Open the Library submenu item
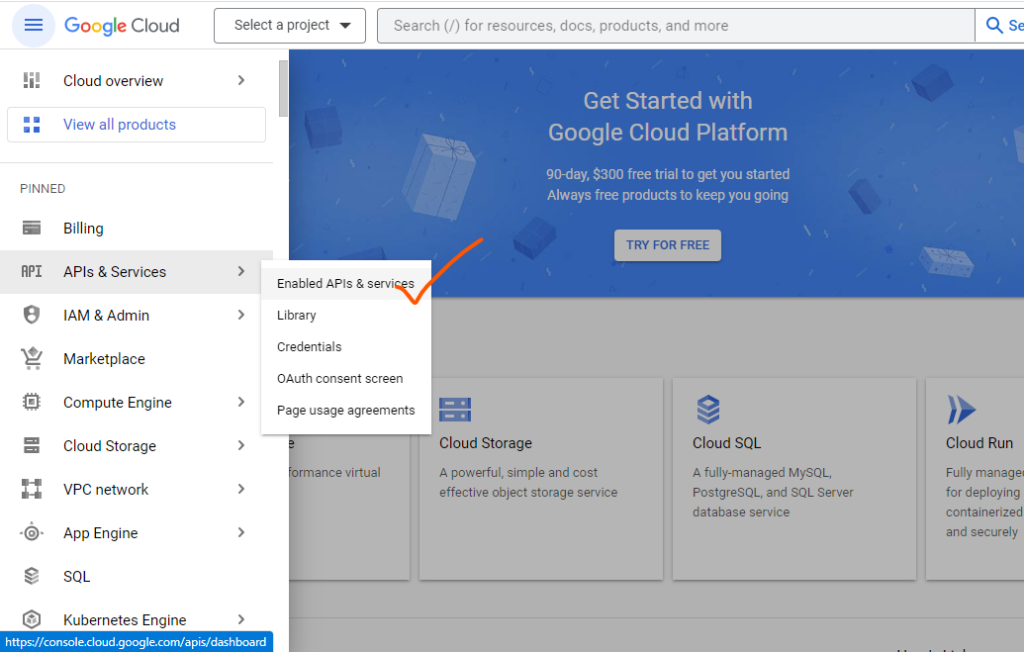The image size is (1024, 652). point(345,315)
